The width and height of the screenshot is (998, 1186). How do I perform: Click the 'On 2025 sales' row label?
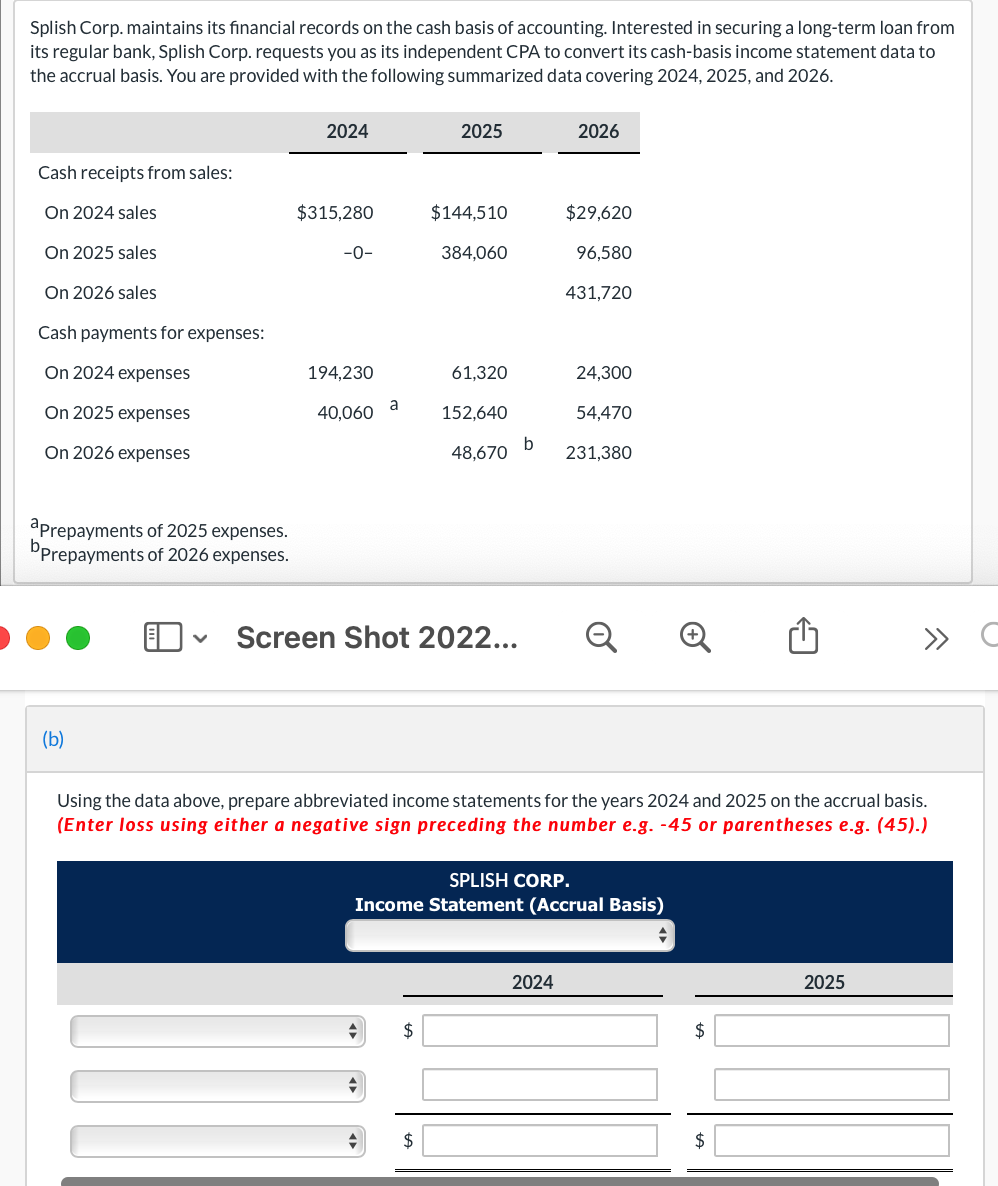click(x=101, y=253)
